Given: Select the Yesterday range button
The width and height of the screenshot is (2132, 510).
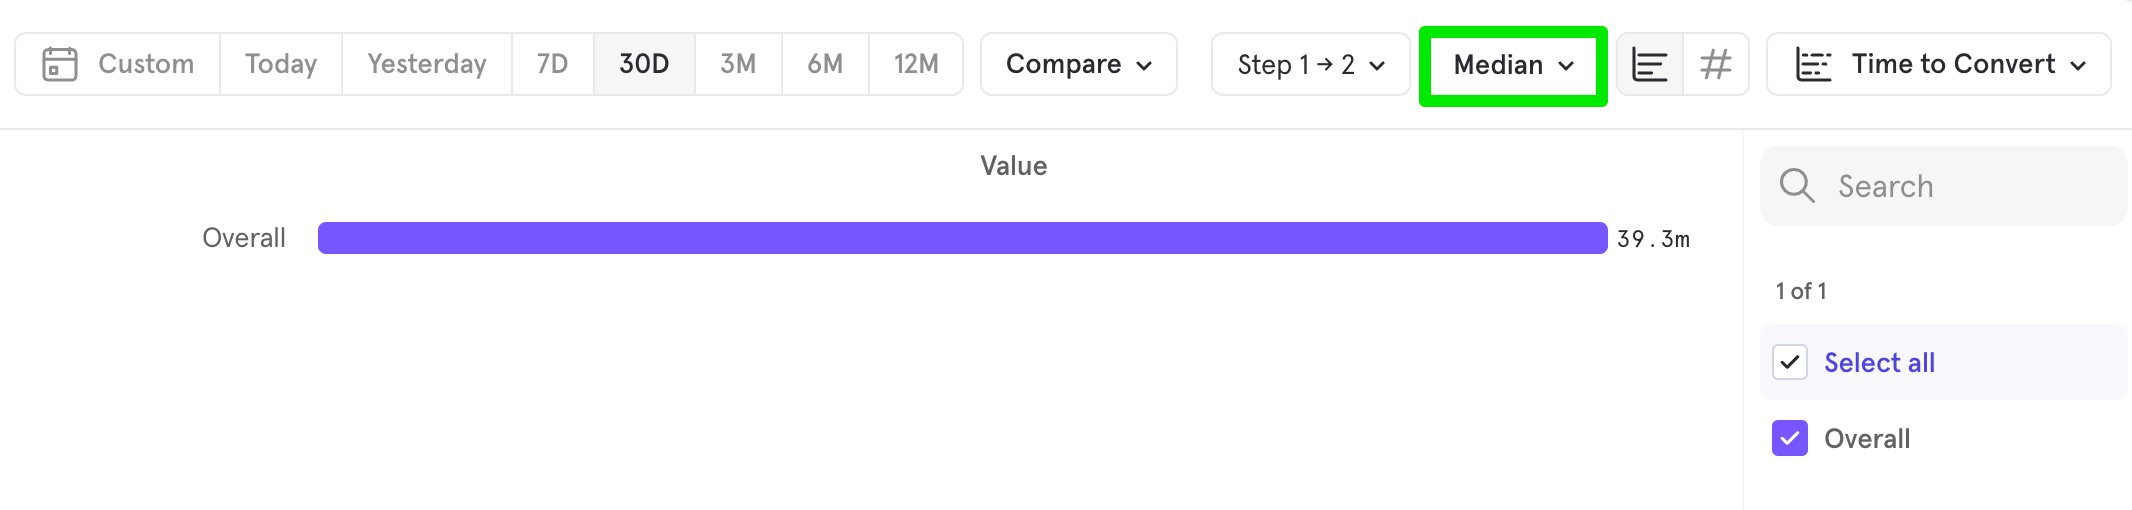Looking at the screenshot, I should coord(427,64).
